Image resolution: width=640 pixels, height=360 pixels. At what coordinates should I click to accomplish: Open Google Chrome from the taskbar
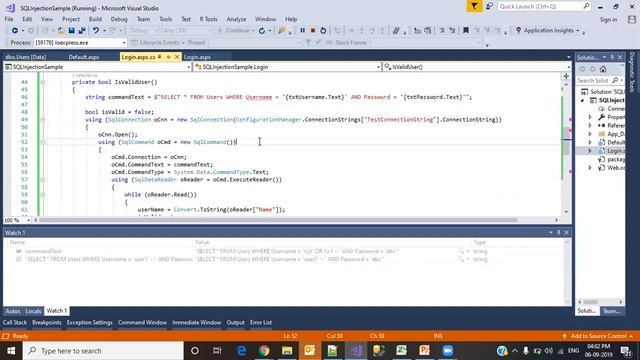coord(264,351)
